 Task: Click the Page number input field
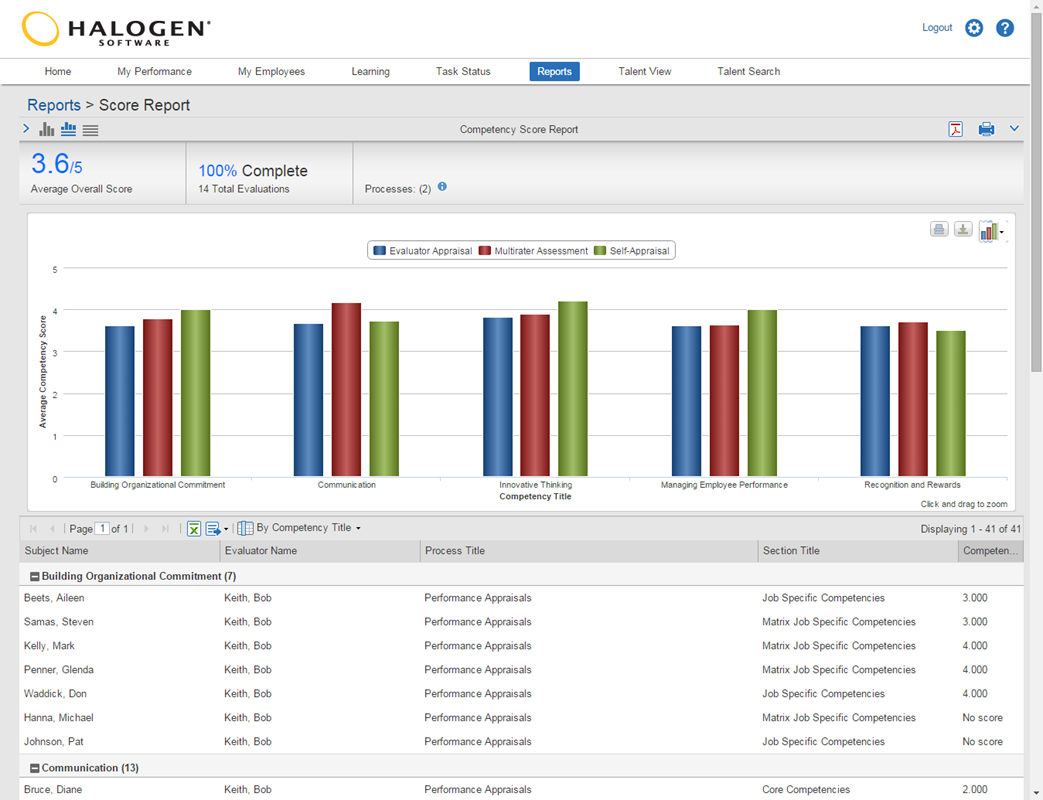click(101, 528)
